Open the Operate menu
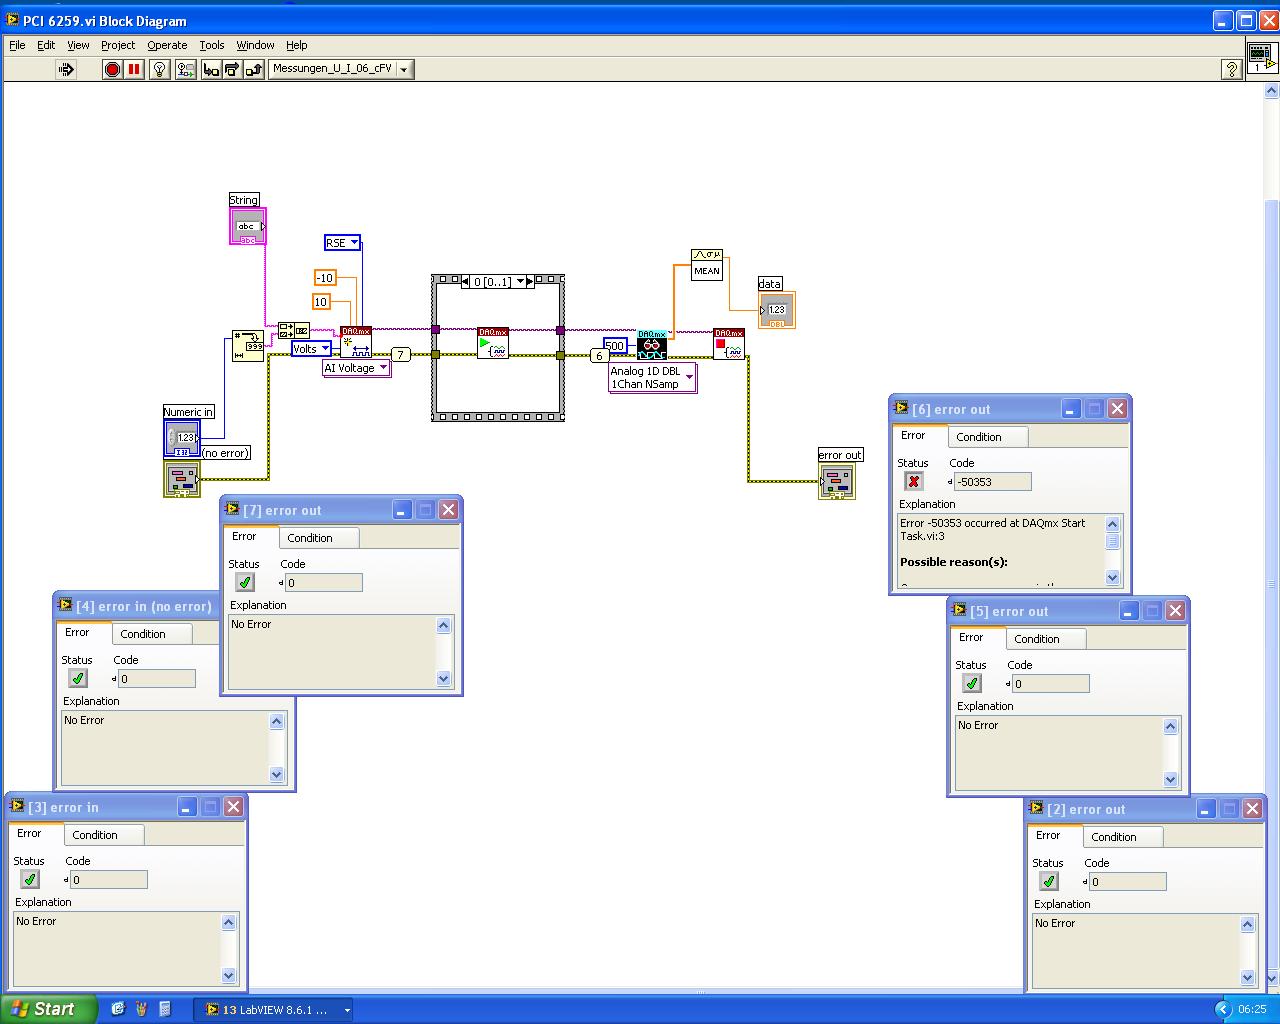 coord(167,45)
